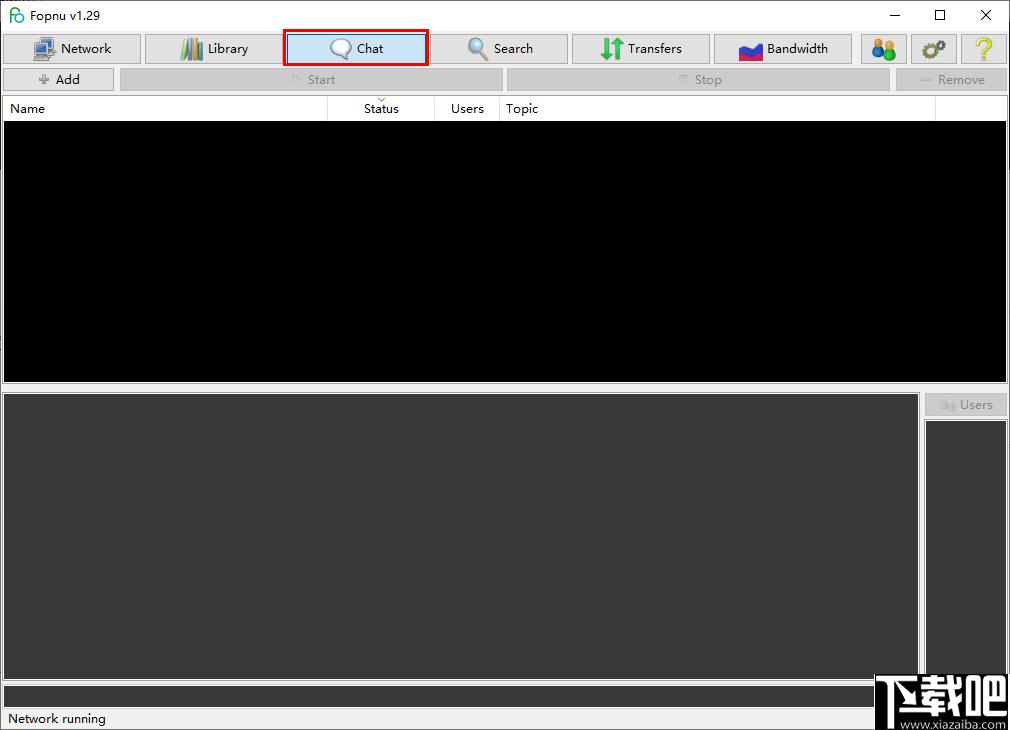Screen dimensions: 1010x730
Task: Click the Stop button
Action: click(698, 79)
